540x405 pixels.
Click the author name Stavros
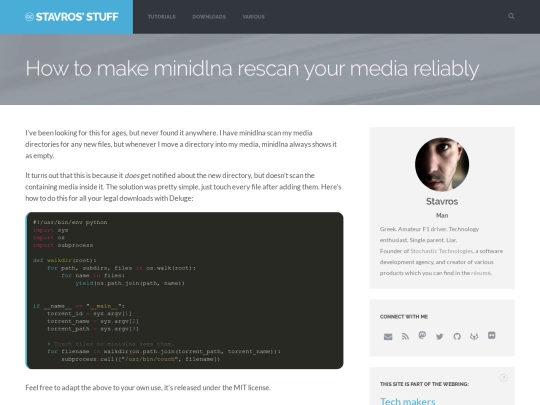(x=442, y=201)
